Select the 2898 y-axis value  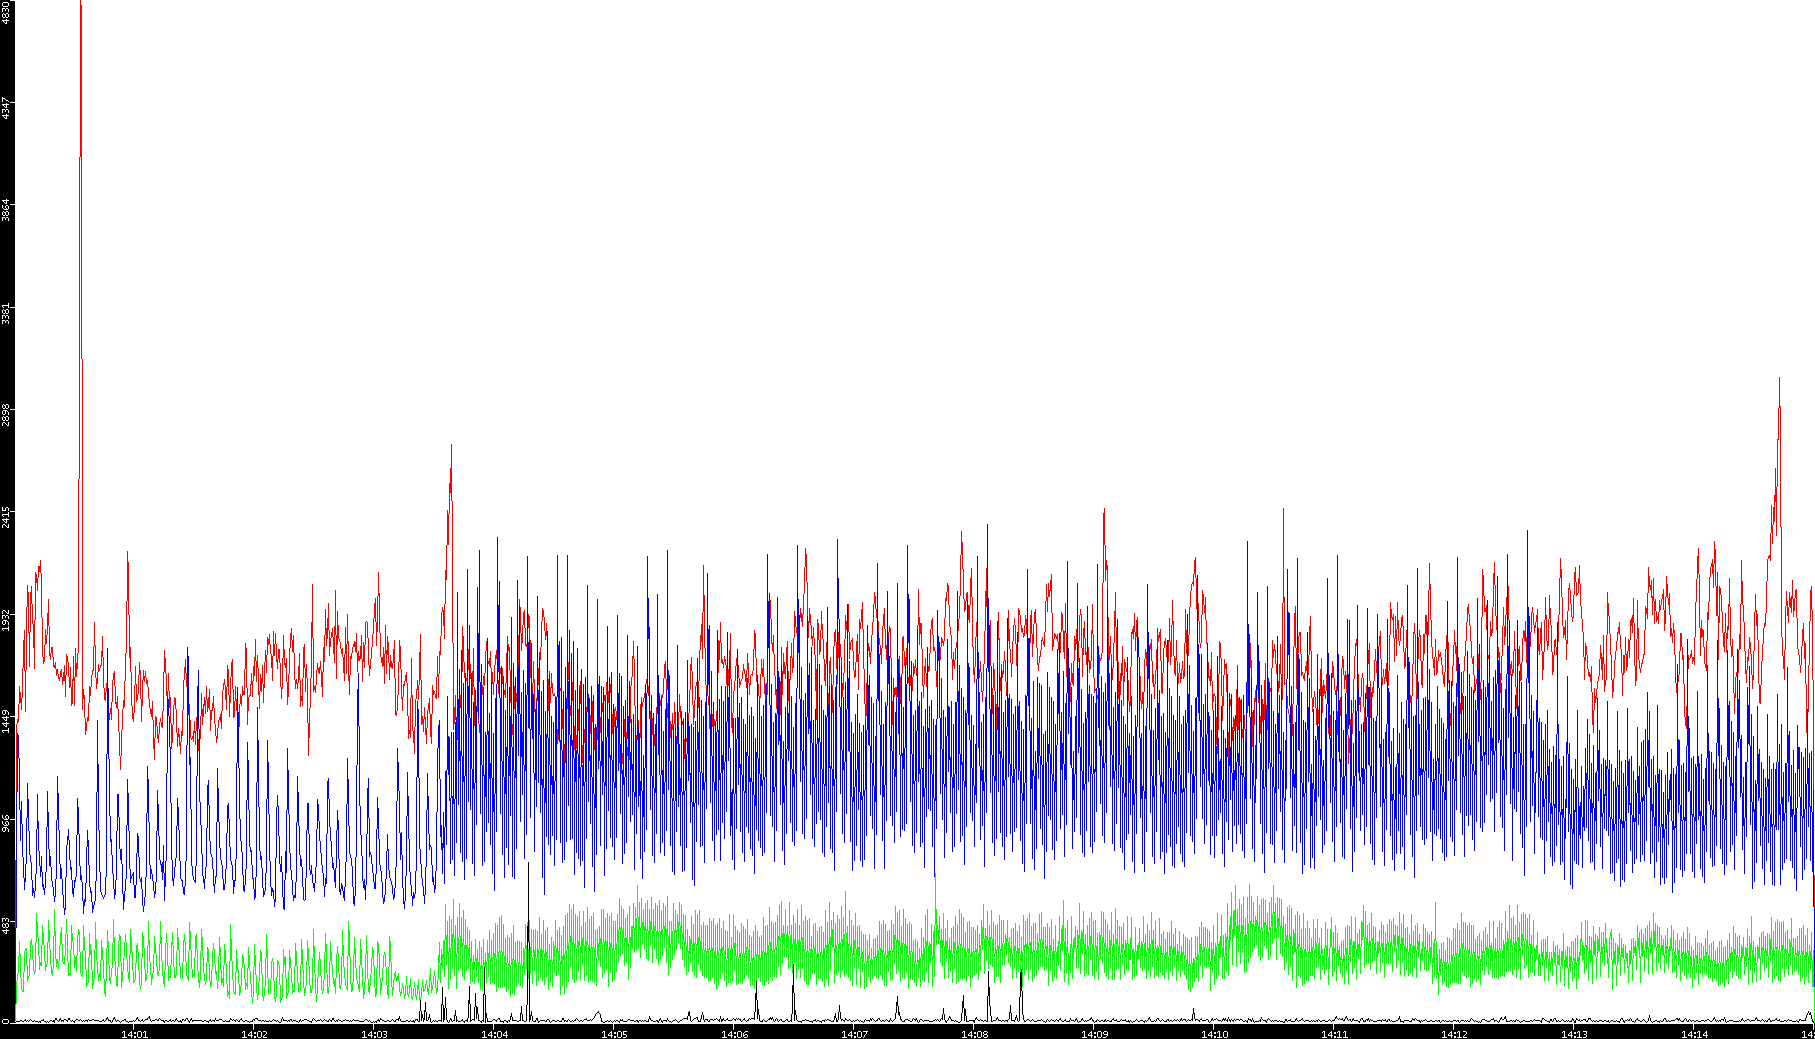click(x=6, y=414)
